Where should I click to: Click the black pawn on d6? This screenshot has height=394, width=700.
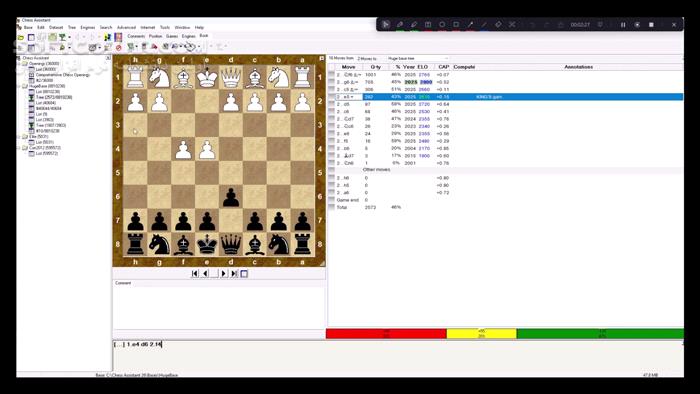[x=231, y=197]
